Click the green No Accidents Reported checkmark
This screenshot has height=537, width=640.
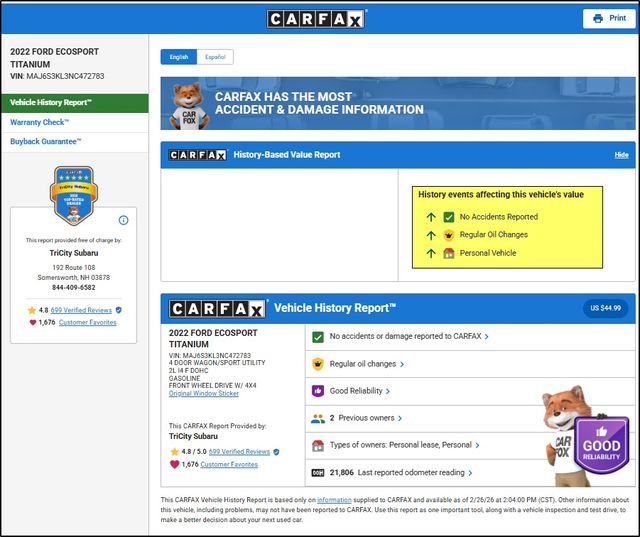point(450,217)
